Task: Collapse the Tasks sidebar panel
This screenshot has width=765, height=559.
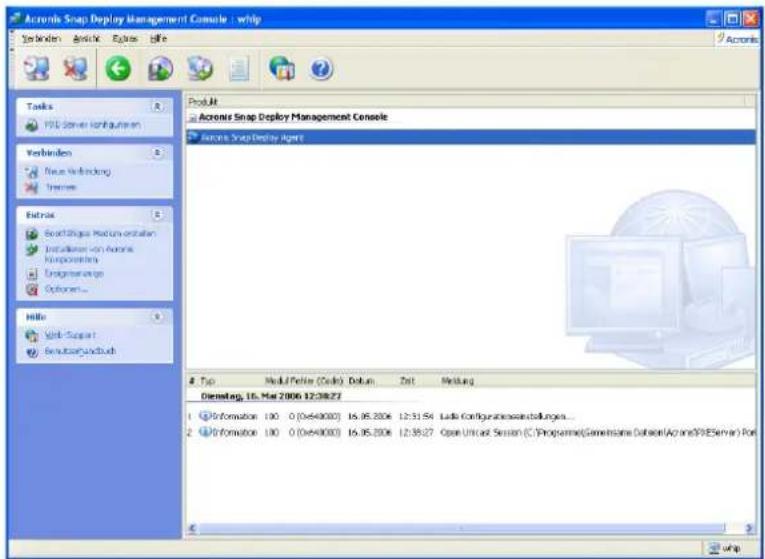Action: coord(157,106)
